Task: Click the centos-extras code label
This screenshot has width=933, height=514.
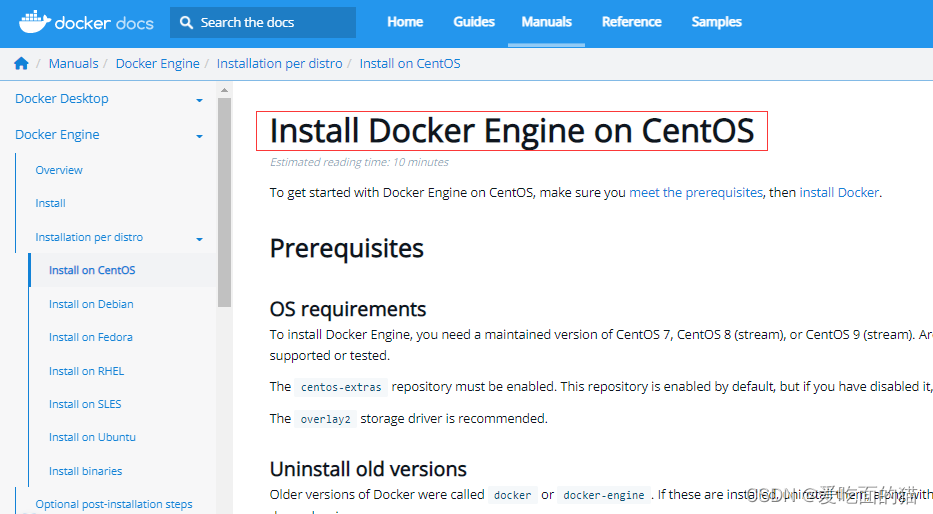Action: point(341,387)
